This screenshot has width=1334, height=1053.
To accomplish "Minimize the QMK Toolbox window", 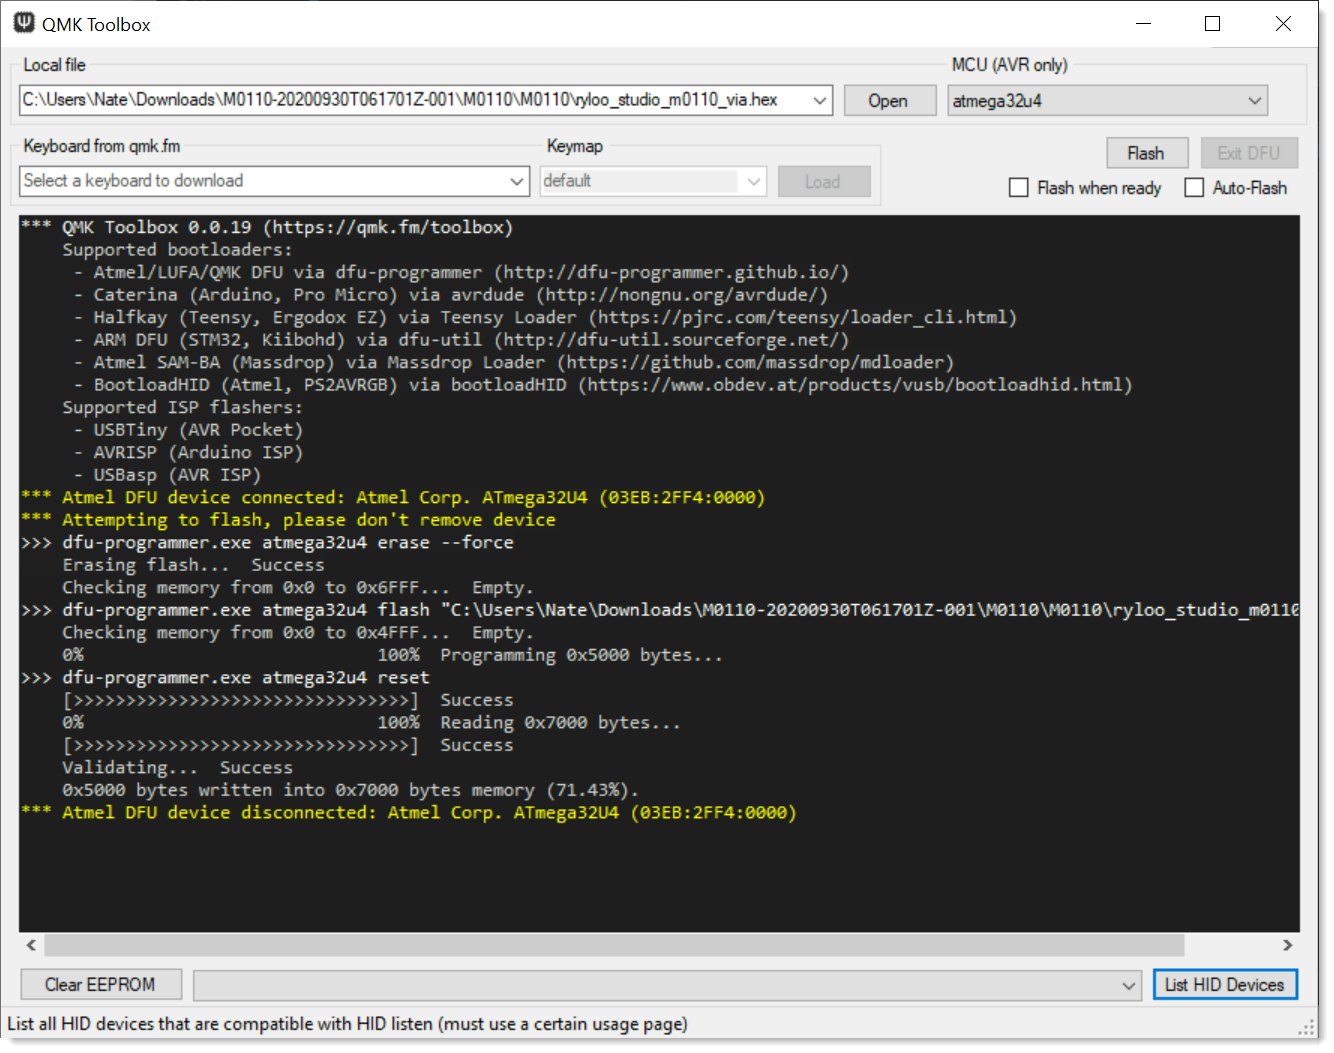I will 1145,24.
